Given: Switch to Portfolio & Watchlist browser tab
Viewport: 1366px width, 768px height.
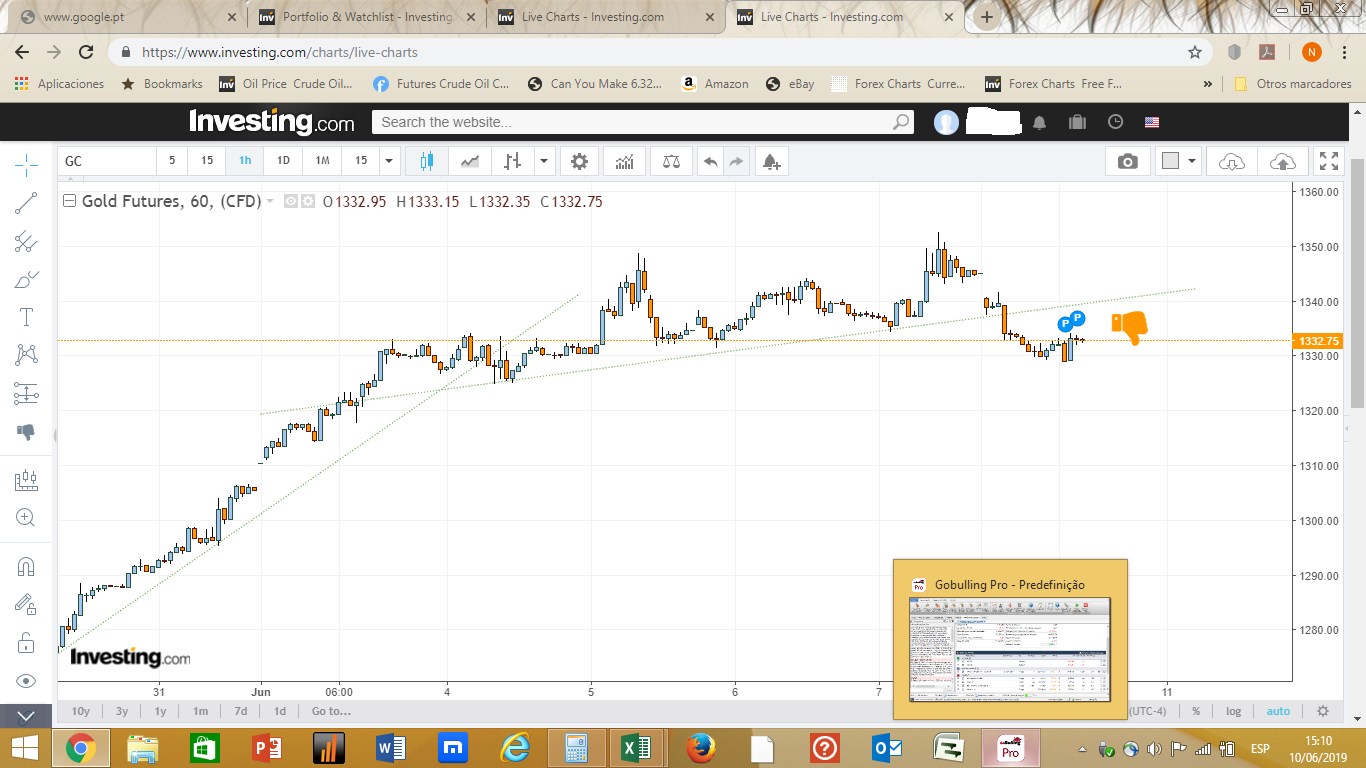Looking at the screenshot, I should point(368,17).
